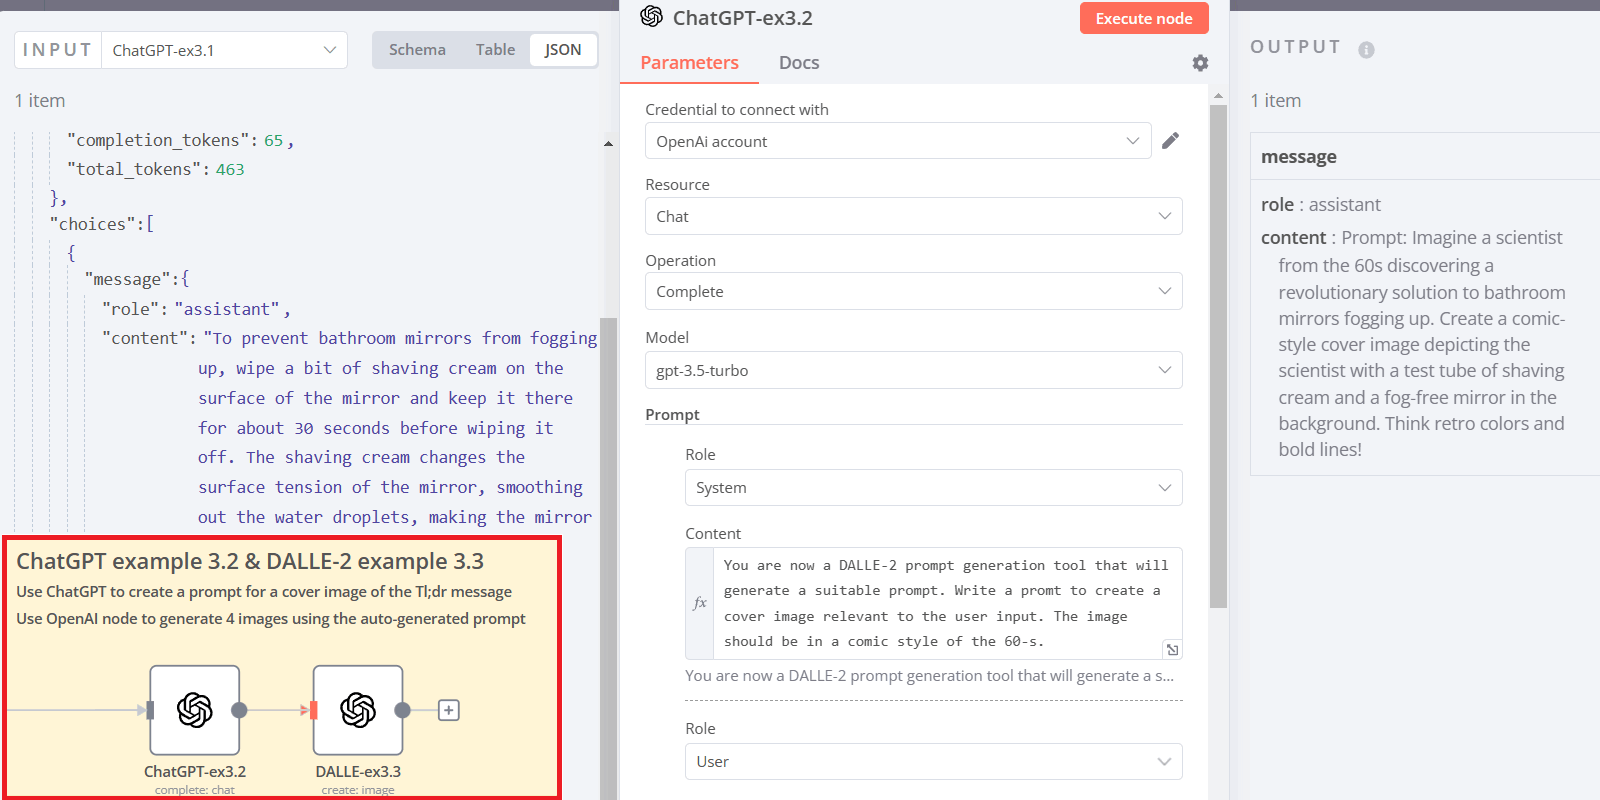Open node settings gear icon
The width and height of the screenshot is (1600, 800).
click(1200, 63)
